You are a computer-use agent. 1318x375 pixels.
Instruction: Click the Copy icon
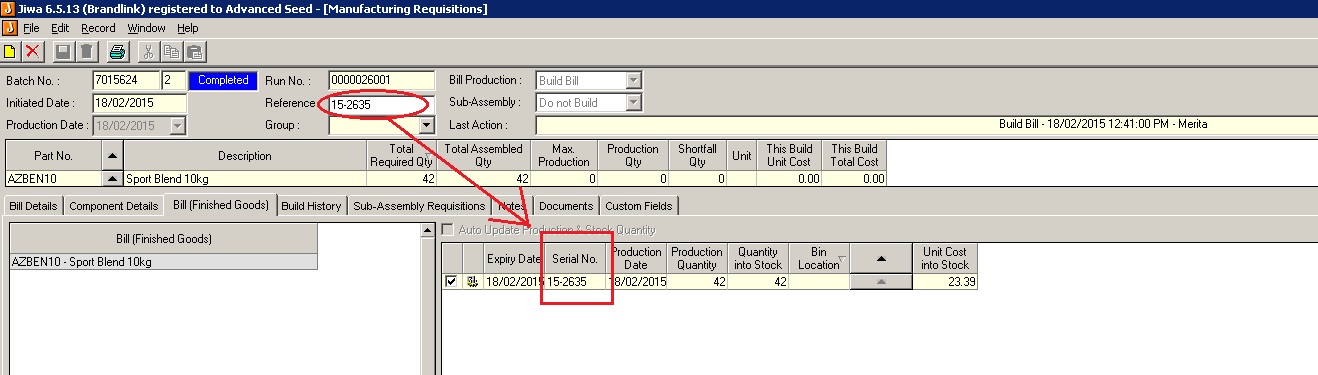pos(171,51)
